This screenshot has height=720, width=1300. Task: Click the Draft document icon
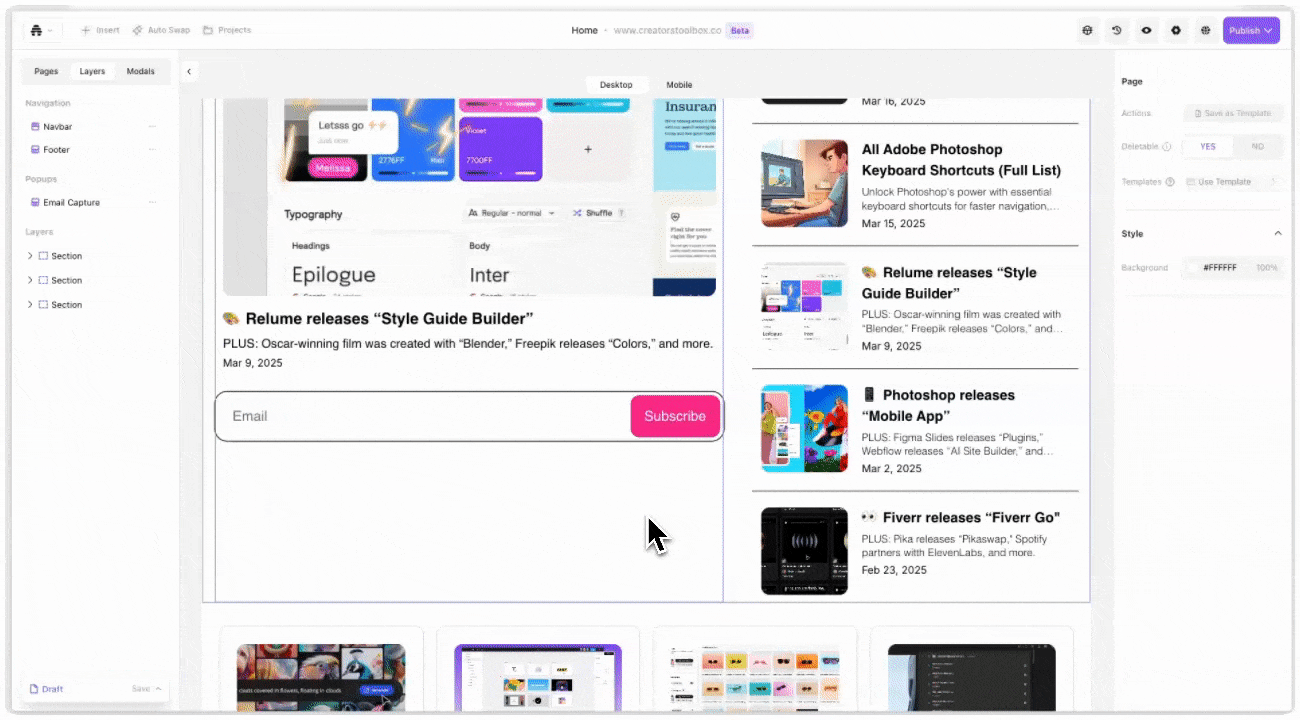click(33, 689)
